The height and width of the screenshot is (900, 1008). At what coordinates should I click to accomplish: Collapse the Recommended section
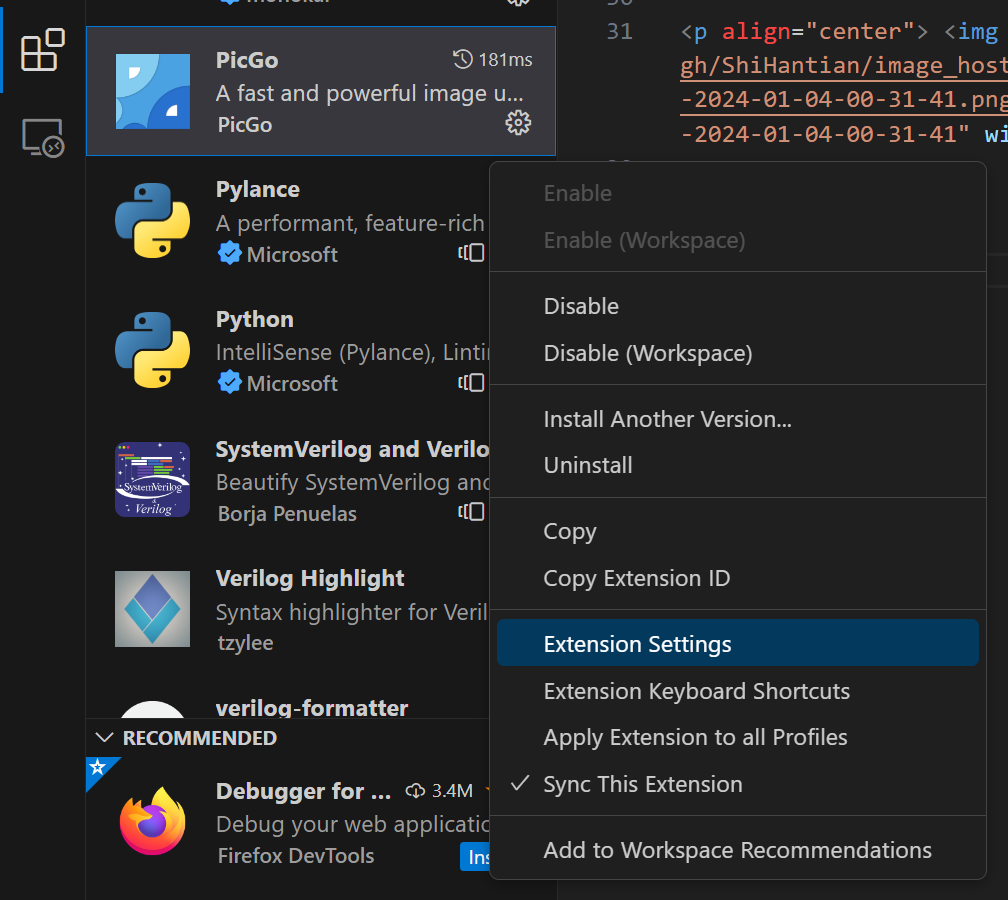click(104, 738)
